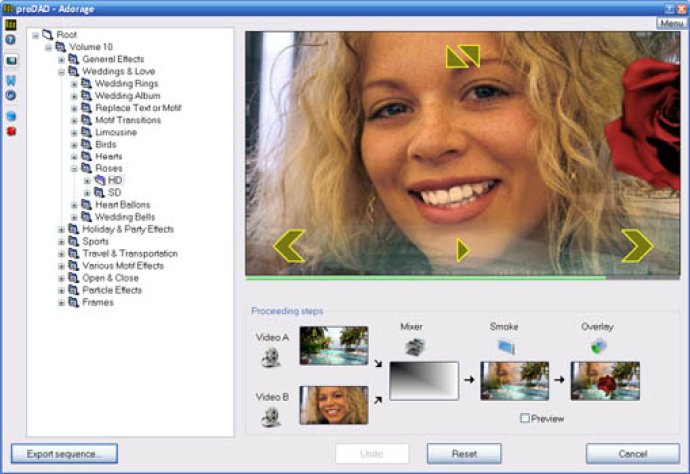Click the blue globe icon in sidebar
This screenshot has width=690, height=474.
pos(11,116)
